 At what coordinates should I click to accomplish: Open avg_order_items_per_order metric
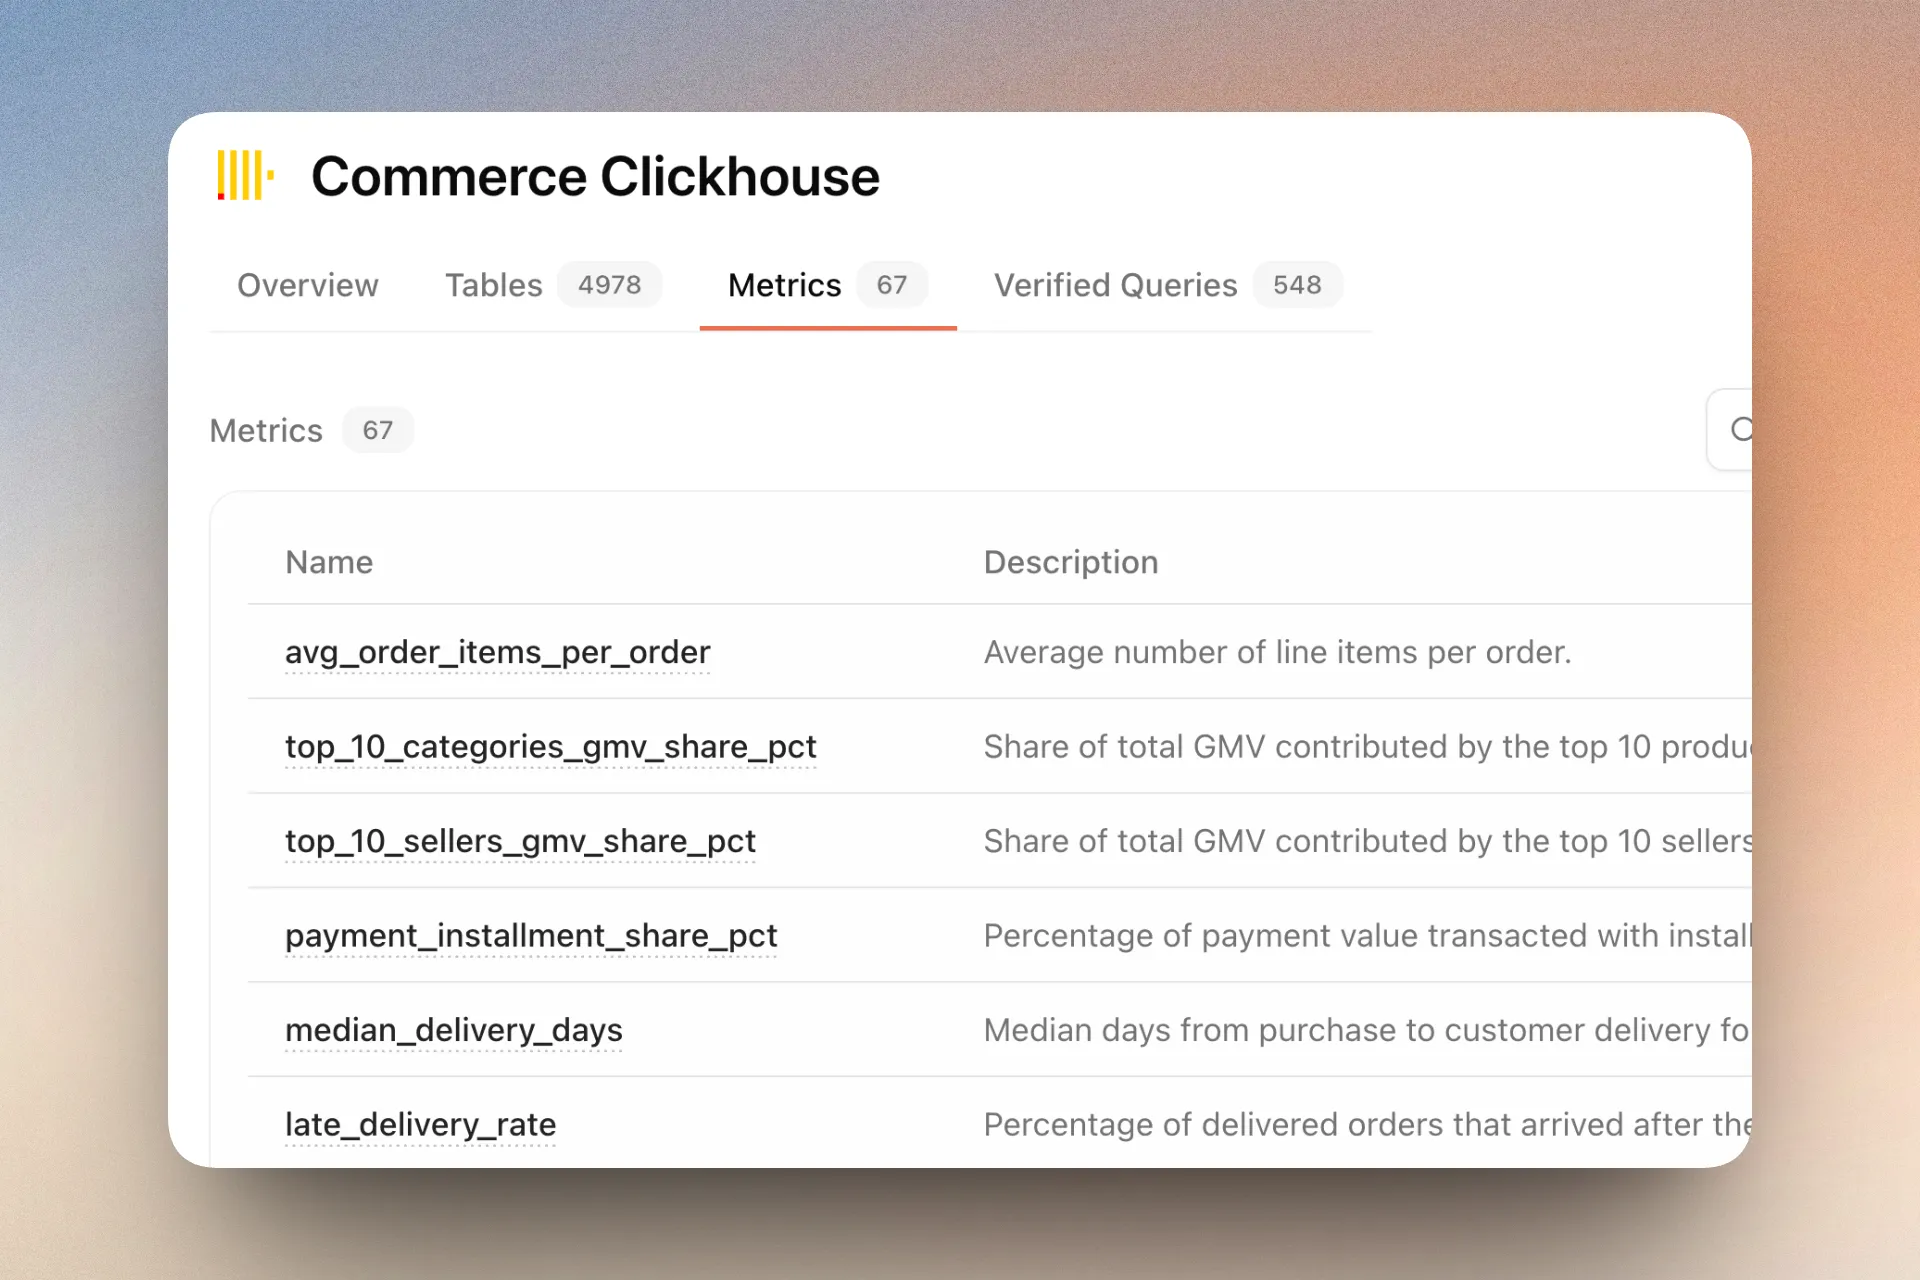click(x=497, y=652)
